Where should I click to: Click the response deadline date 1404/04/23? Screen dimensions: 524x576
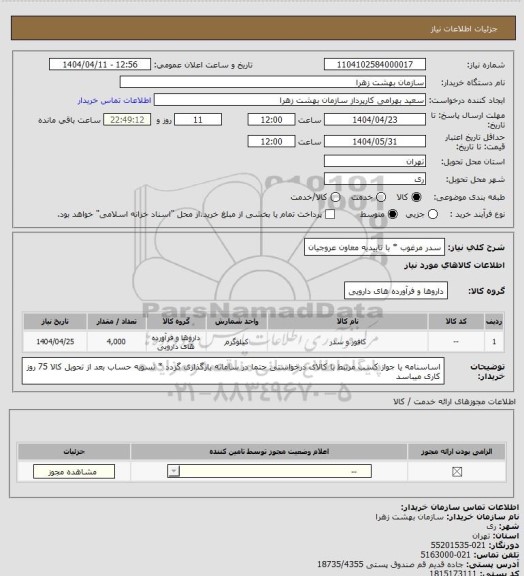pos(375,120)
